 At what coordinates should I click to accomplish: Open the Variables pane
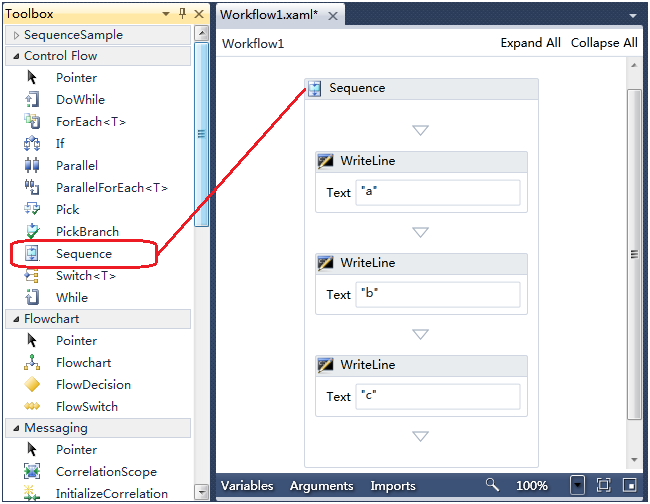(247, 485)
